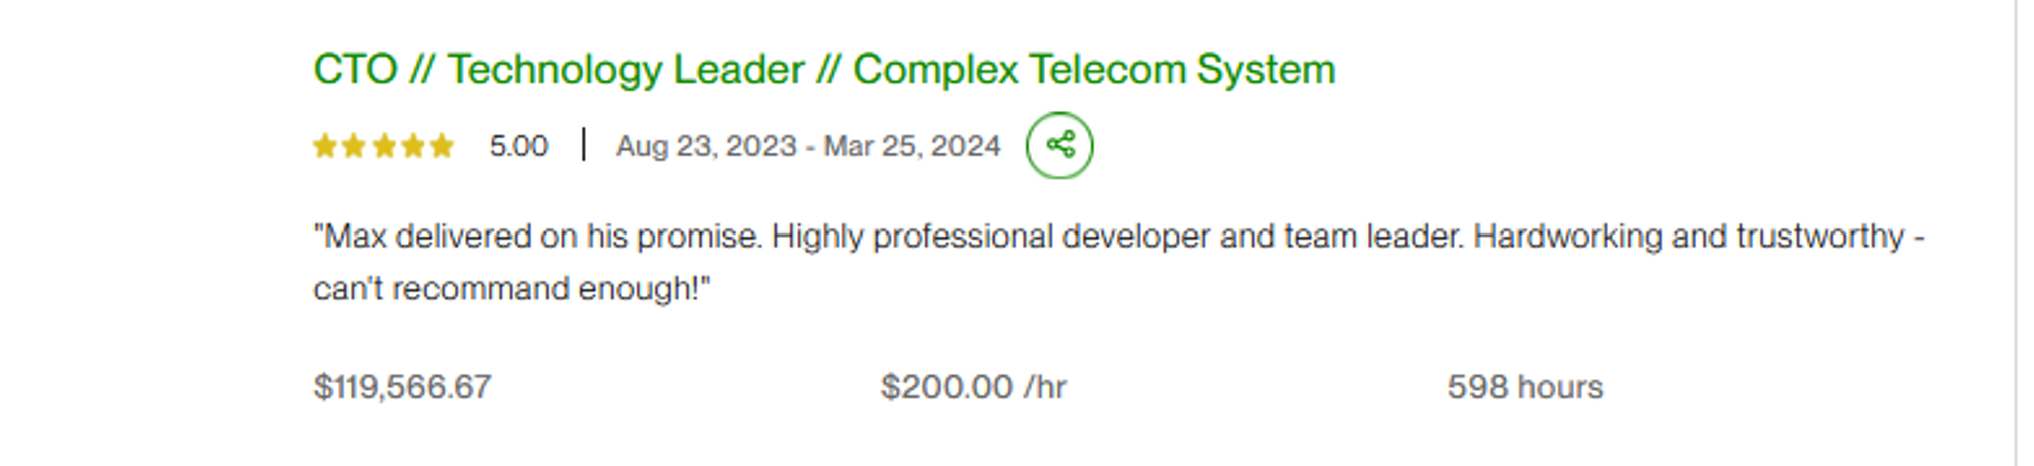Click the $119,566.67 total earnings amount

tap(402, 387)
